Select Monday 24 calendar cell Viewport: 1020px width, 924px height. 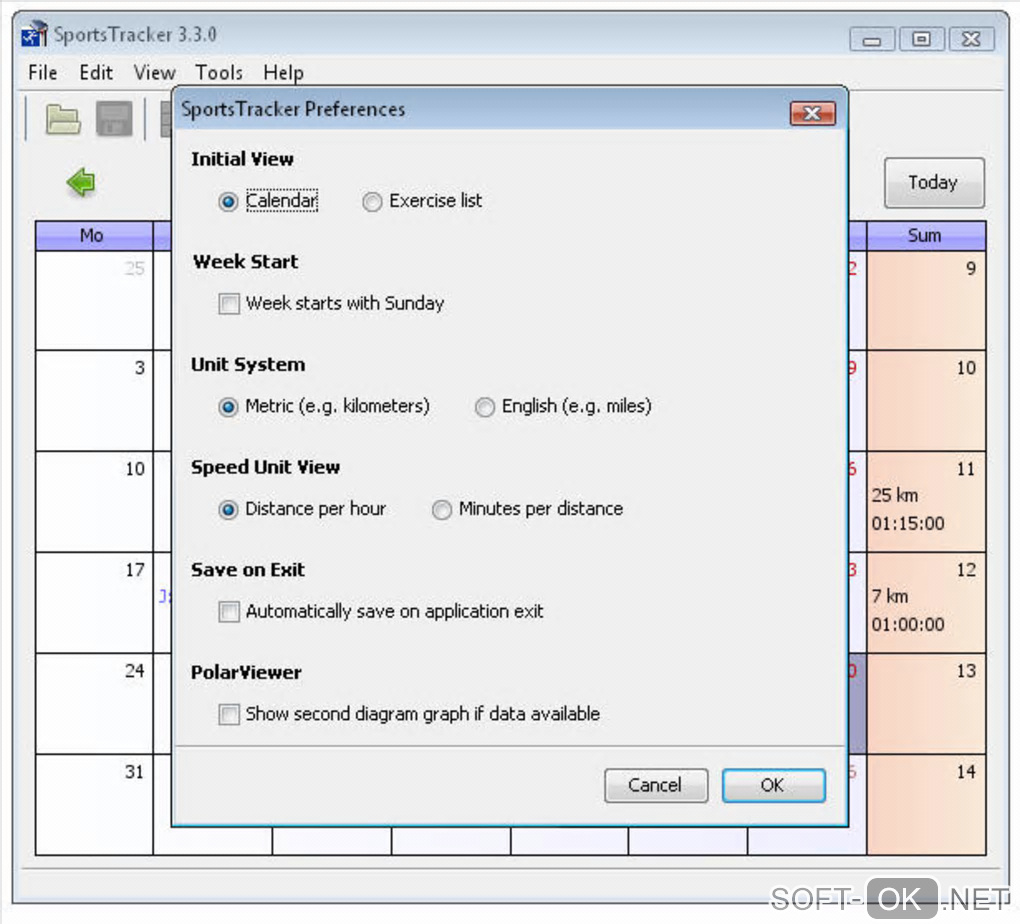pyautogui.click(x=94, y=703)
